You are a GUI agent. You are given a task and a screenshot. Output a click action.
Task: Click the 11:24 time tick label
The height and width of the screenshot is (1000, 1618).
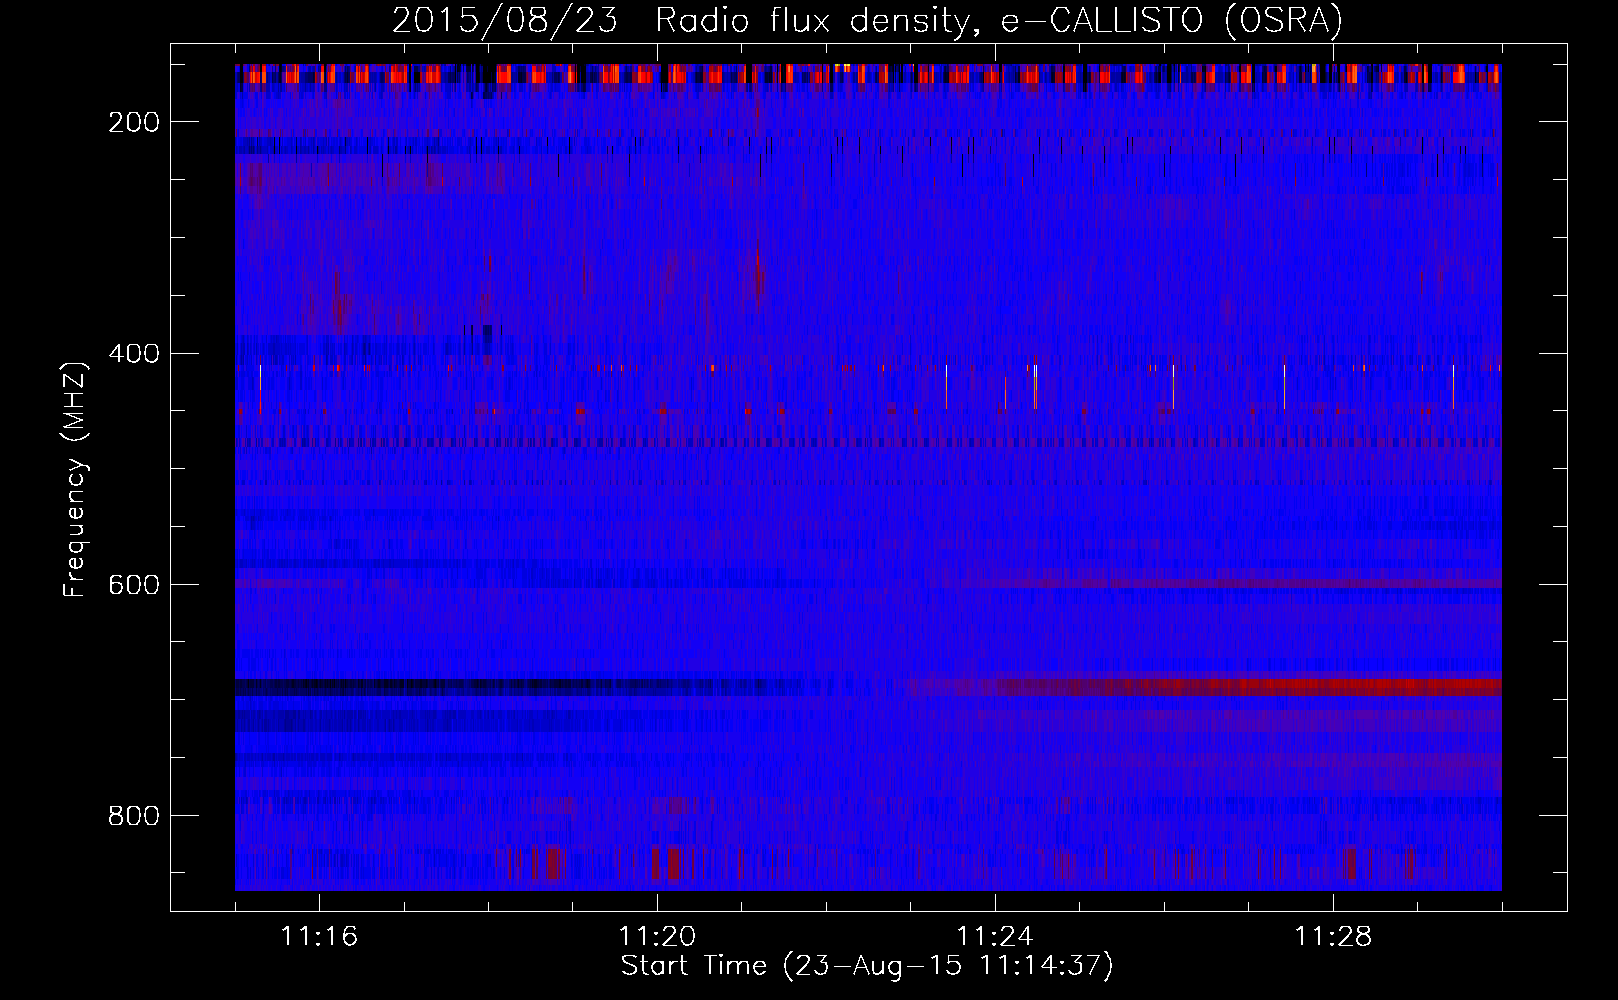[995, 936]
